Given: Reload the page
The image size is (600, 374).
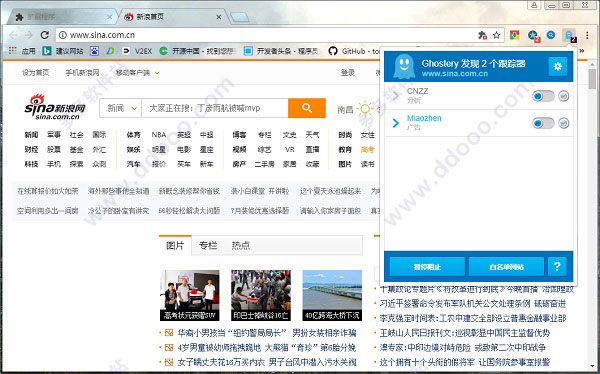Looking at the screenshot, I should [45, 35].
